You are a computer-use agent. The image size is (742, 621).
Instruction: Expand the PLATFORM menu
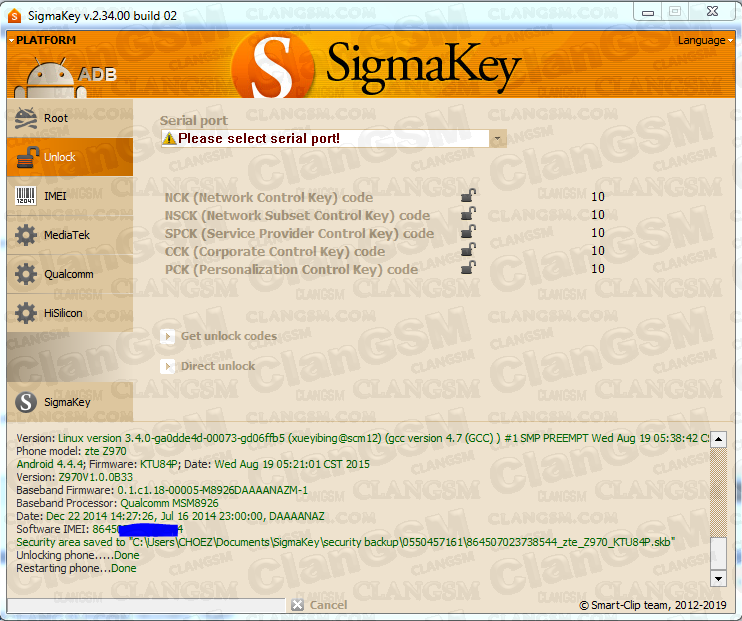click(x=42, y=40)
